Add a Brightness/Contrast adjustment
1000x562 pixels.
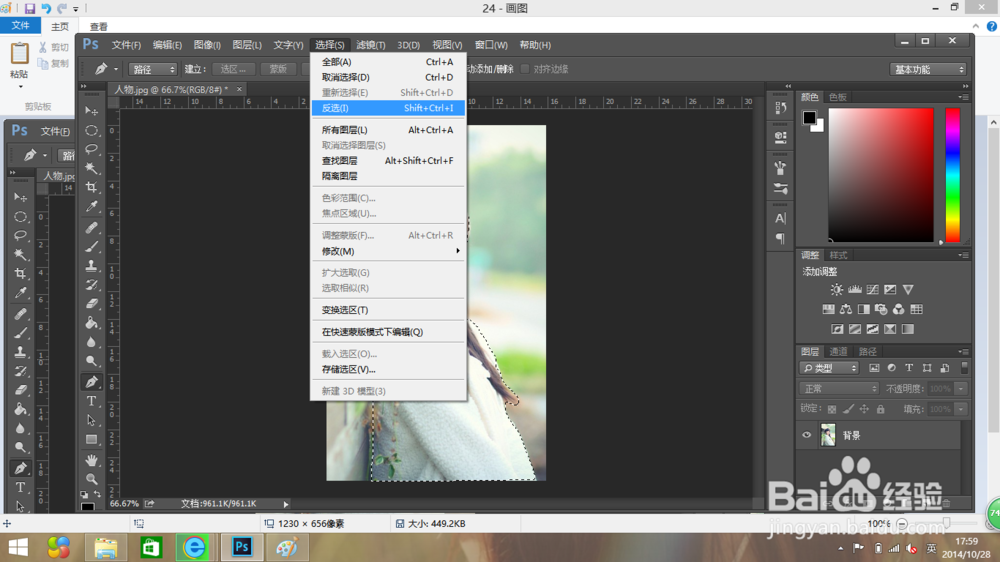point(837,290)
